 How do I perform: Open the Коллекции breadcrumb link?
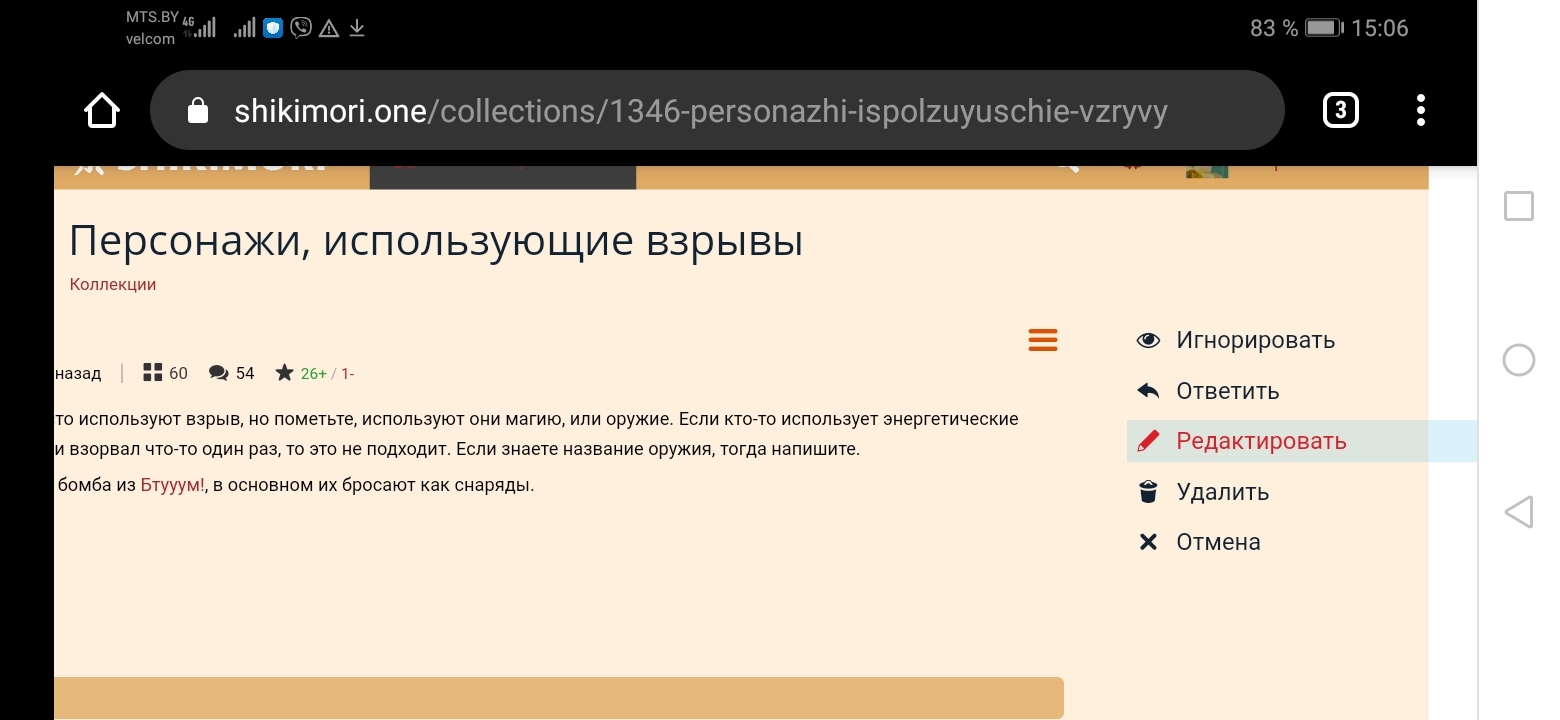[x=113, y=284]
